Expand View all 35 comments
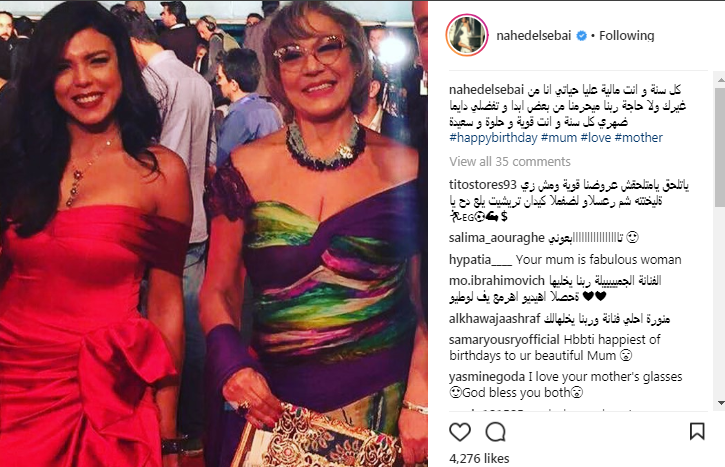 pos(510,161)
